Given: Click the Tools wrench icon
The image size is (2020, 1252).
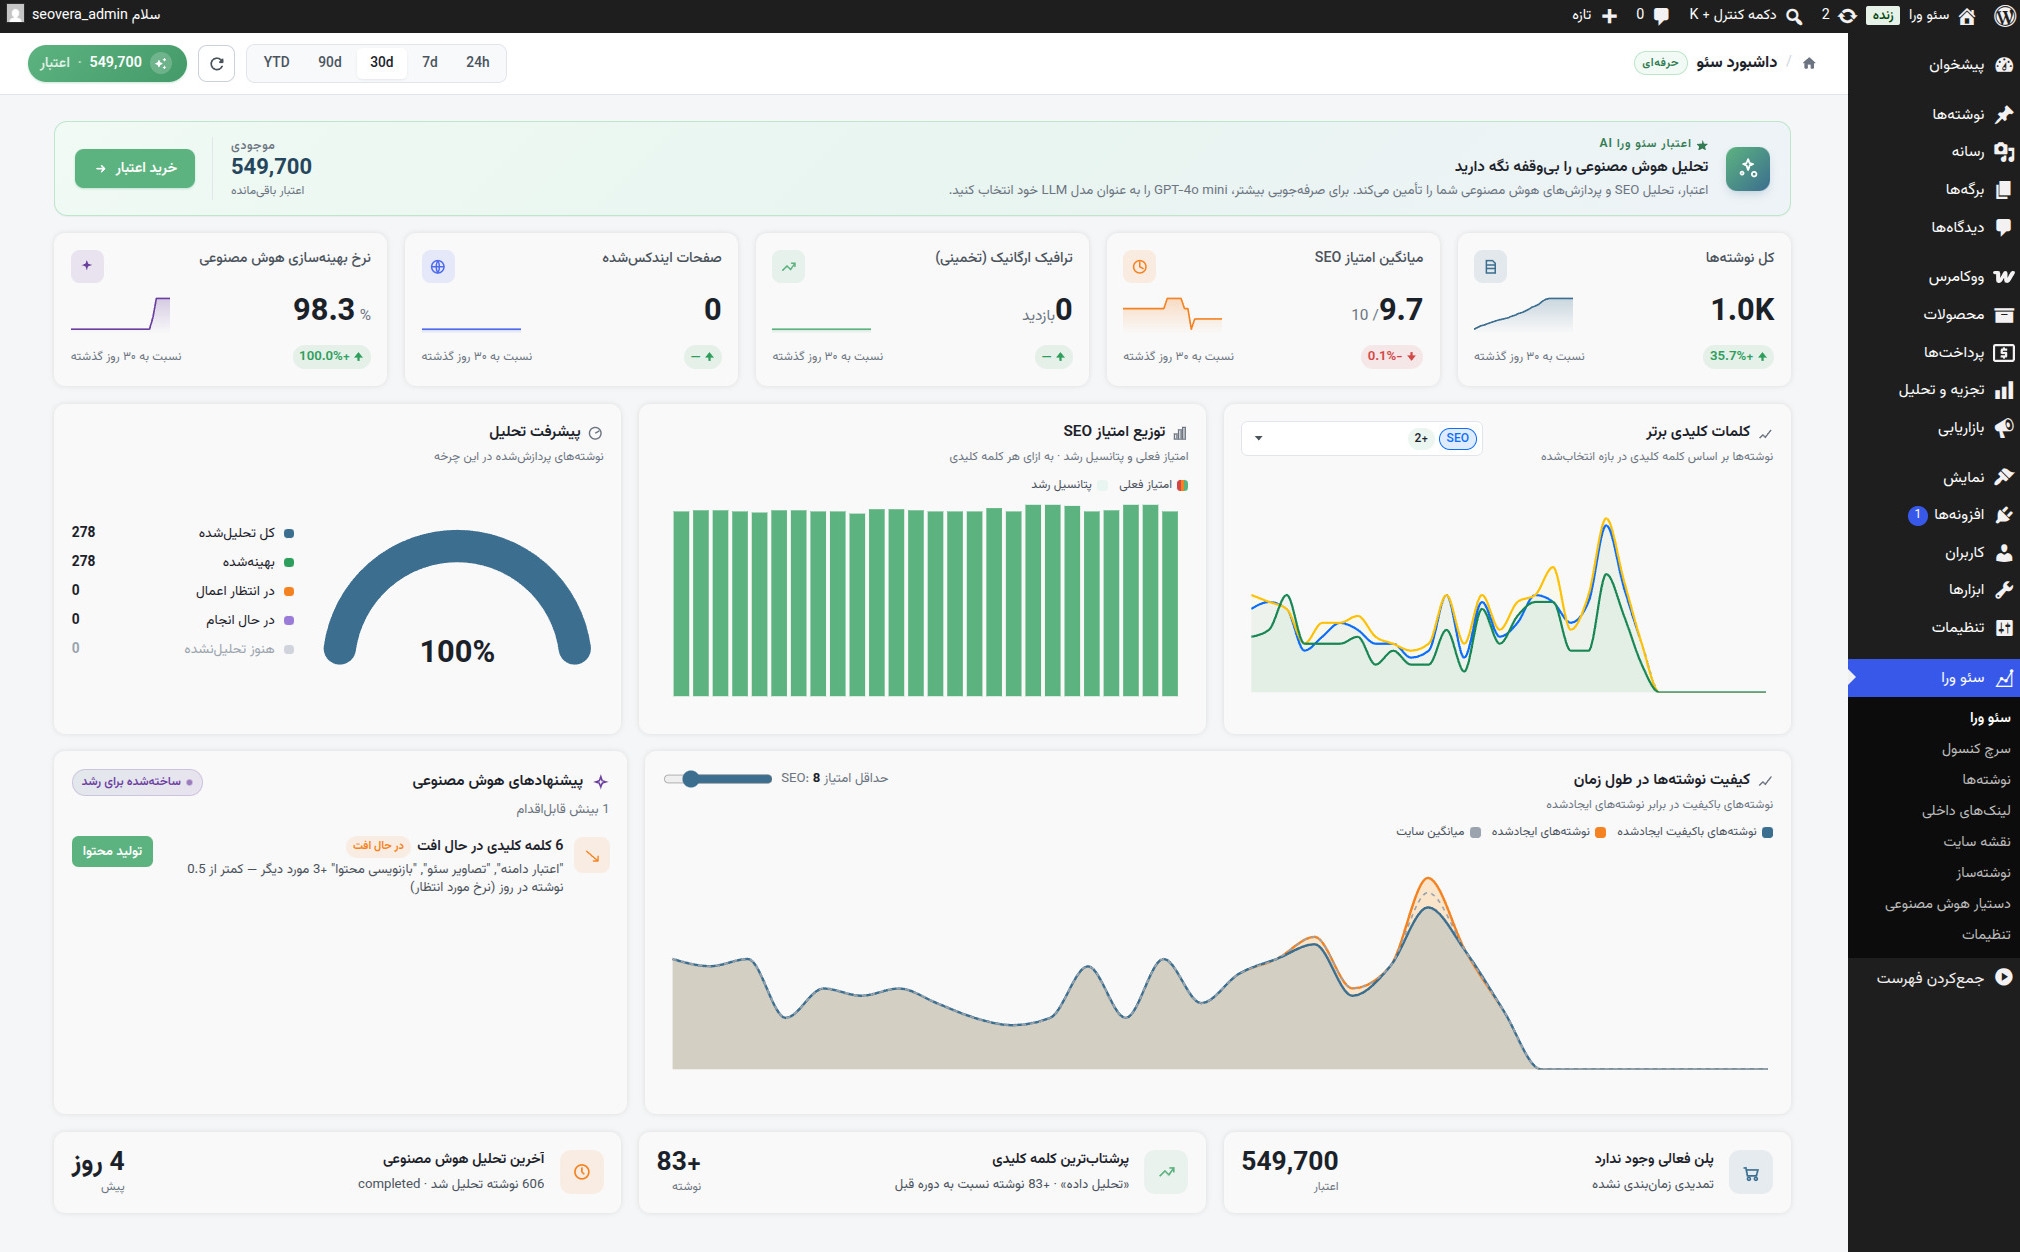Looking at the screenshot, I should coord(2003,590).
